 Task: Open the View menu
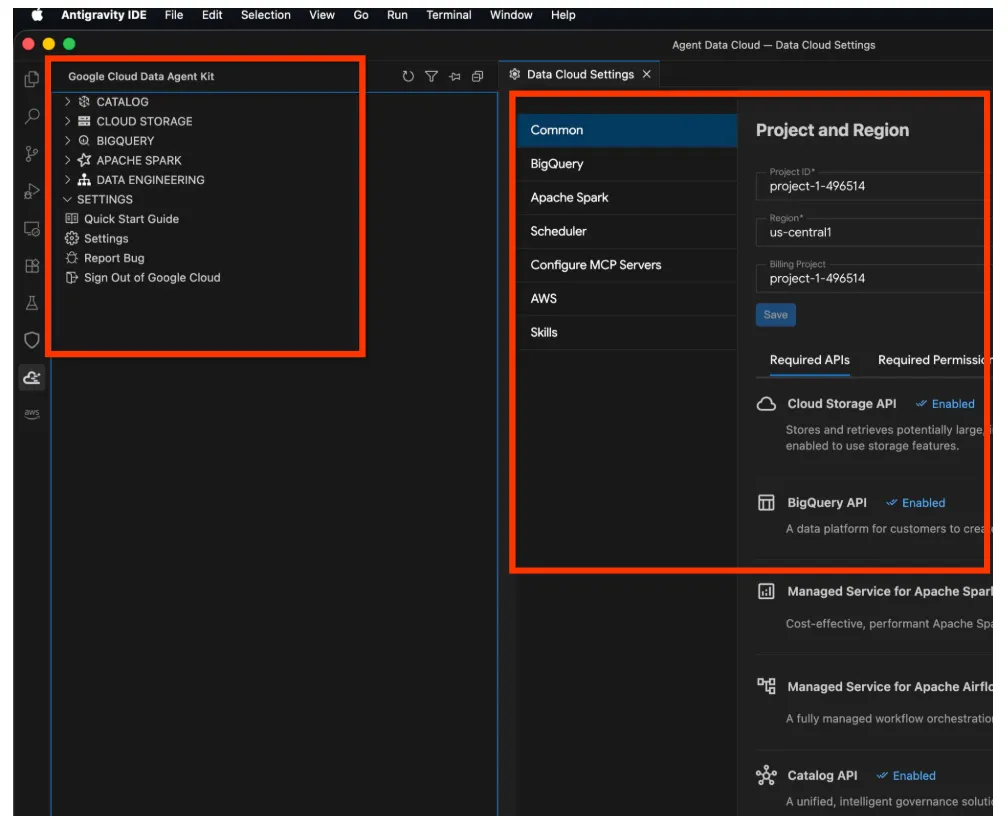(321, 15)
